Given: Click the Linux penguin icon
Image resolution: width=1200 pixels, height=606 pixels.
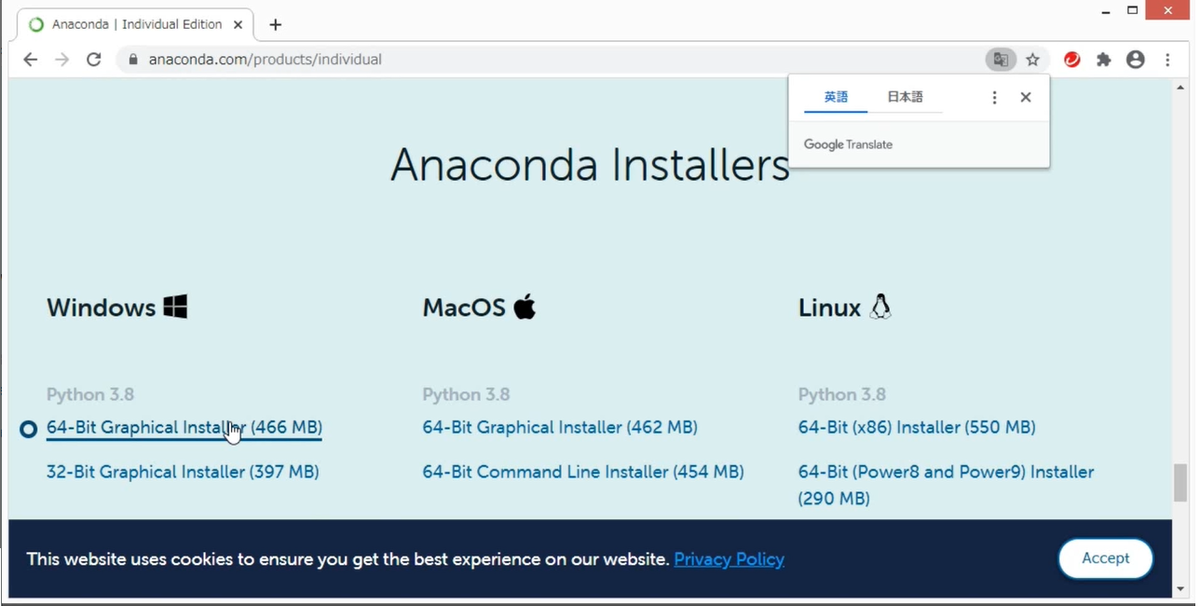Looking at the screenshot, I should (880, 307).
